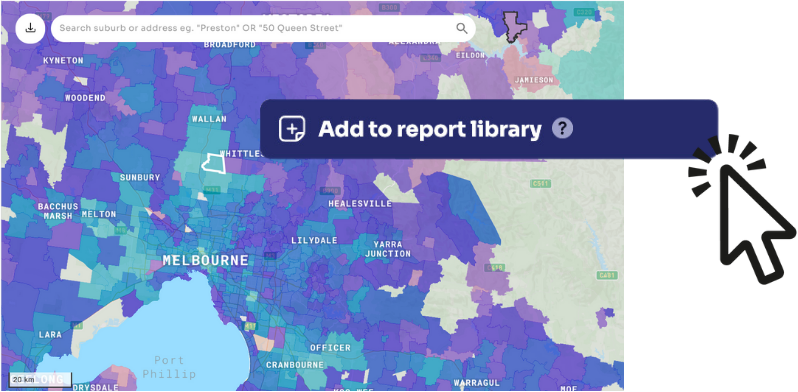This screenshot has height=392, width=798.
Task: Click the YARRA JUNCTION map label
Action: [388, 249]
